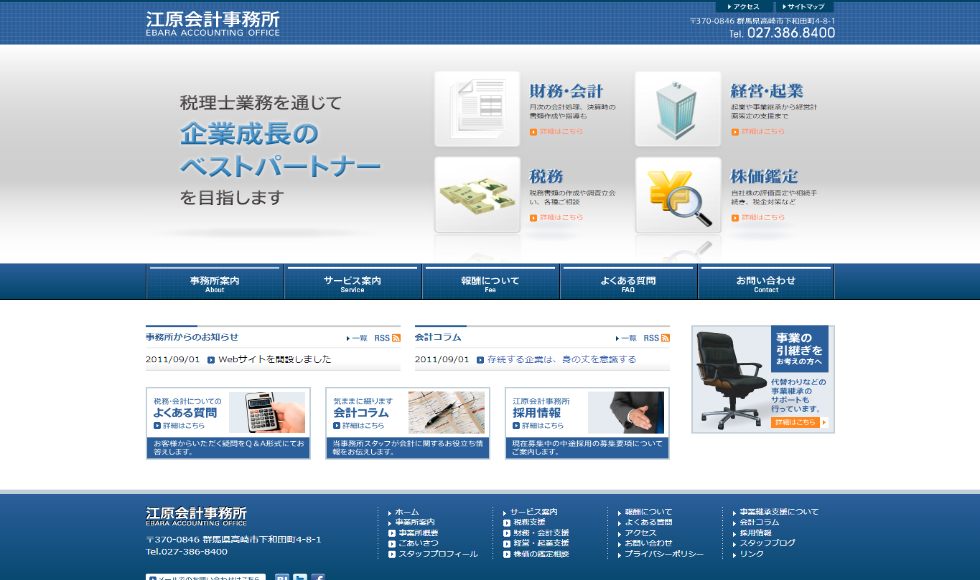Click the Twitter icon in footer
This screenshot has width=980, height=580.
click(x=300, y=578)
